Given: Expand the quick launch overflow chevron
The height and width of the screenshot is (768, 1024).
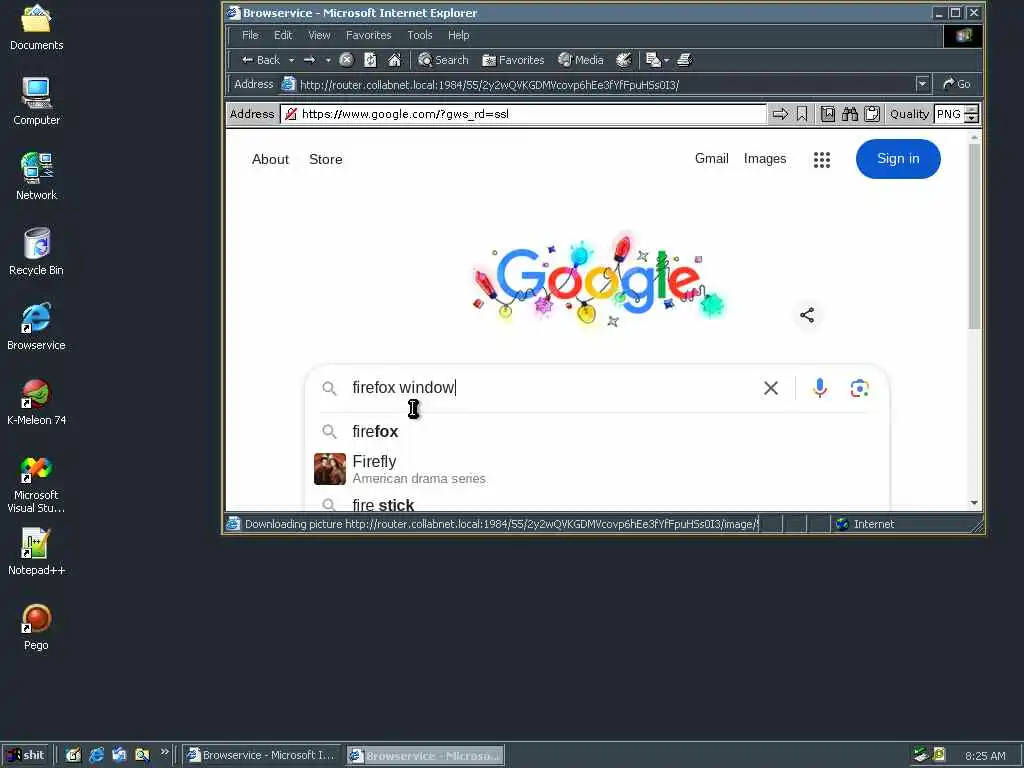Looking at the screenshot, I should coord(165,752).
